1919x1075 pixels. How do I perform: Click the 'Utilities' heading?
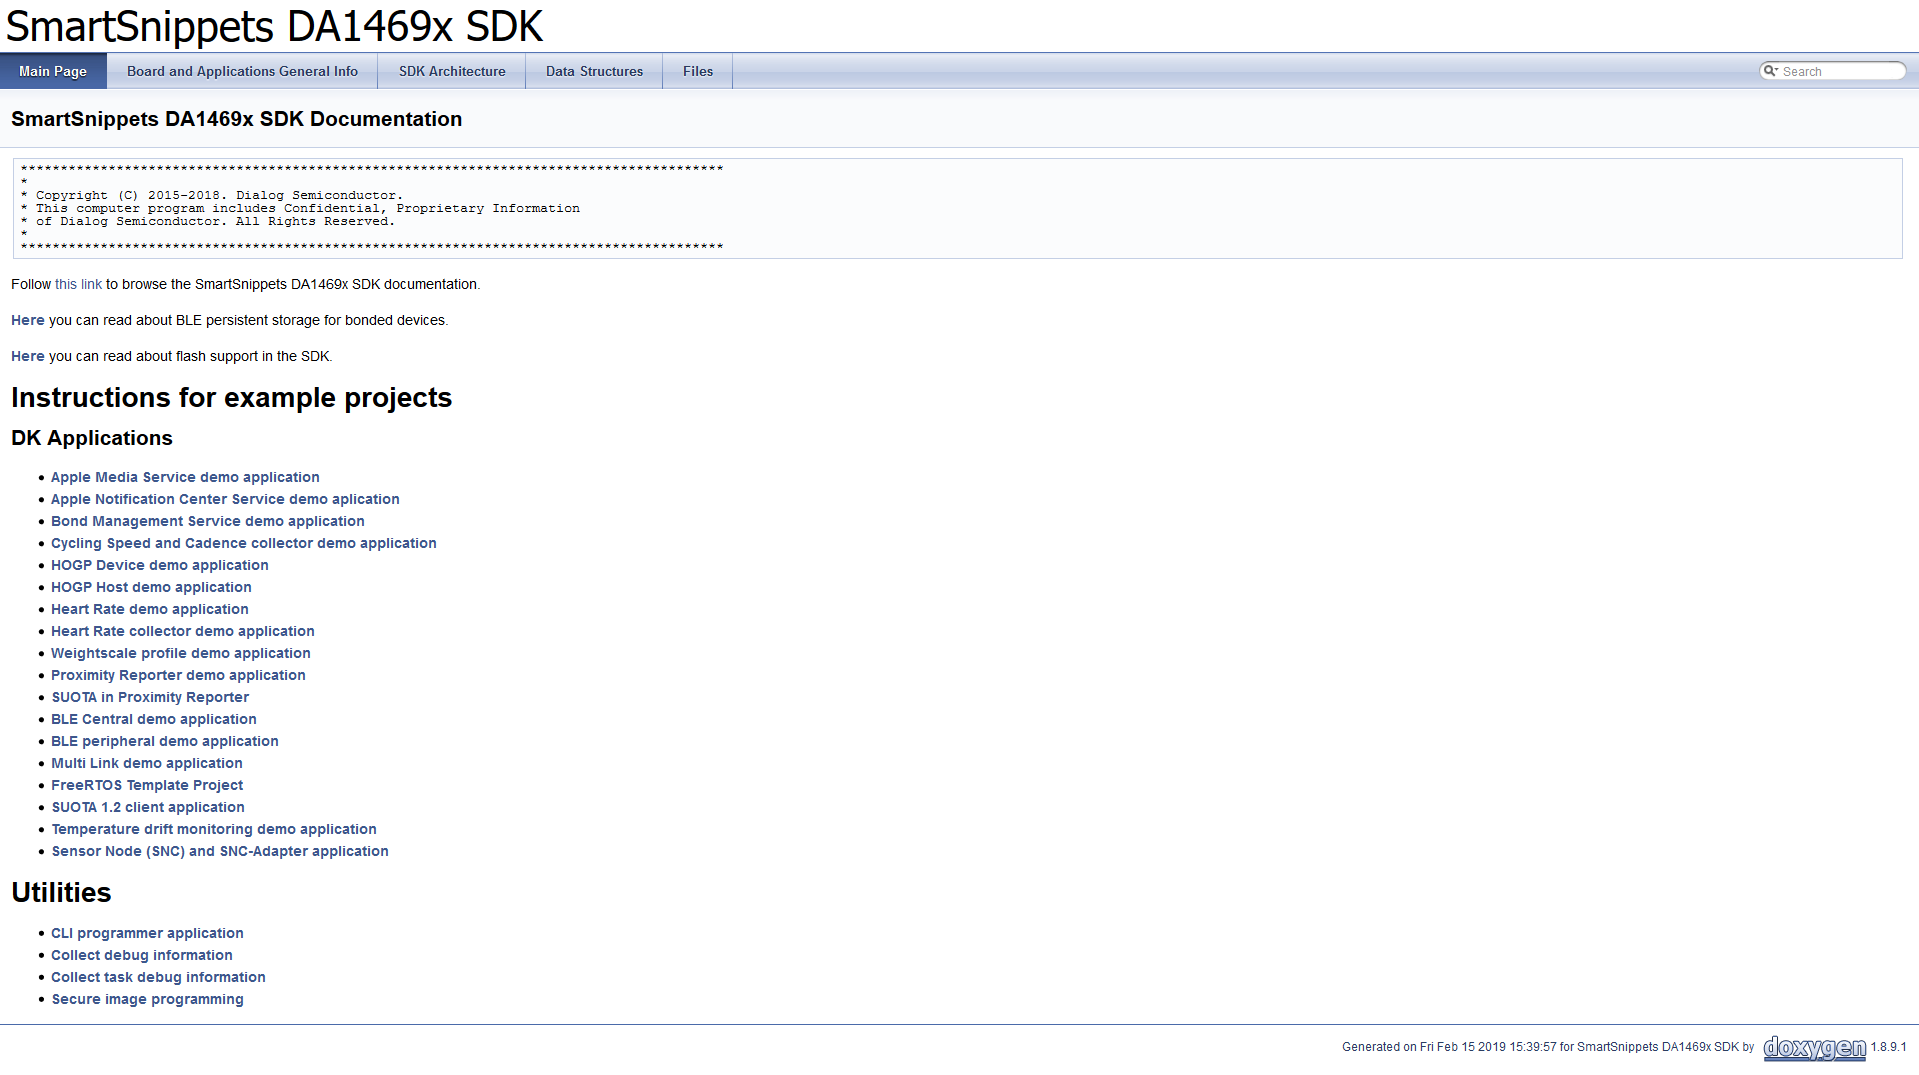point(61,892)
